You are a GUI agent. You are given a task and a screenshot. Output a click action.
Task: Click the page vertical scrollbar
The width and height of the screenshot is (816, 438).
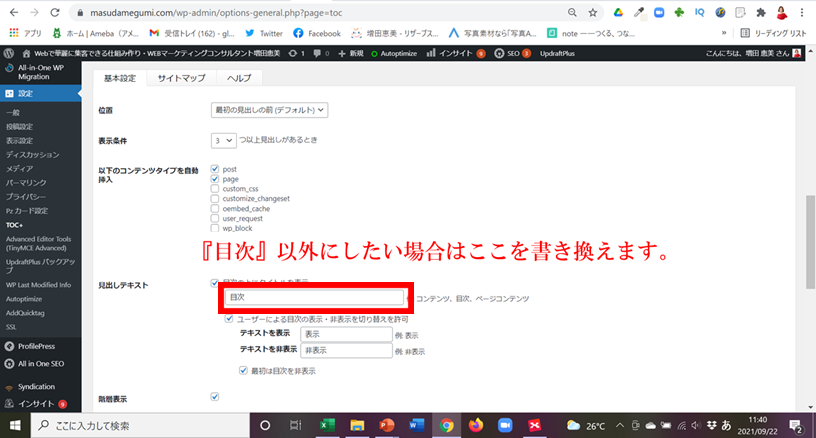tap(810, 241)
